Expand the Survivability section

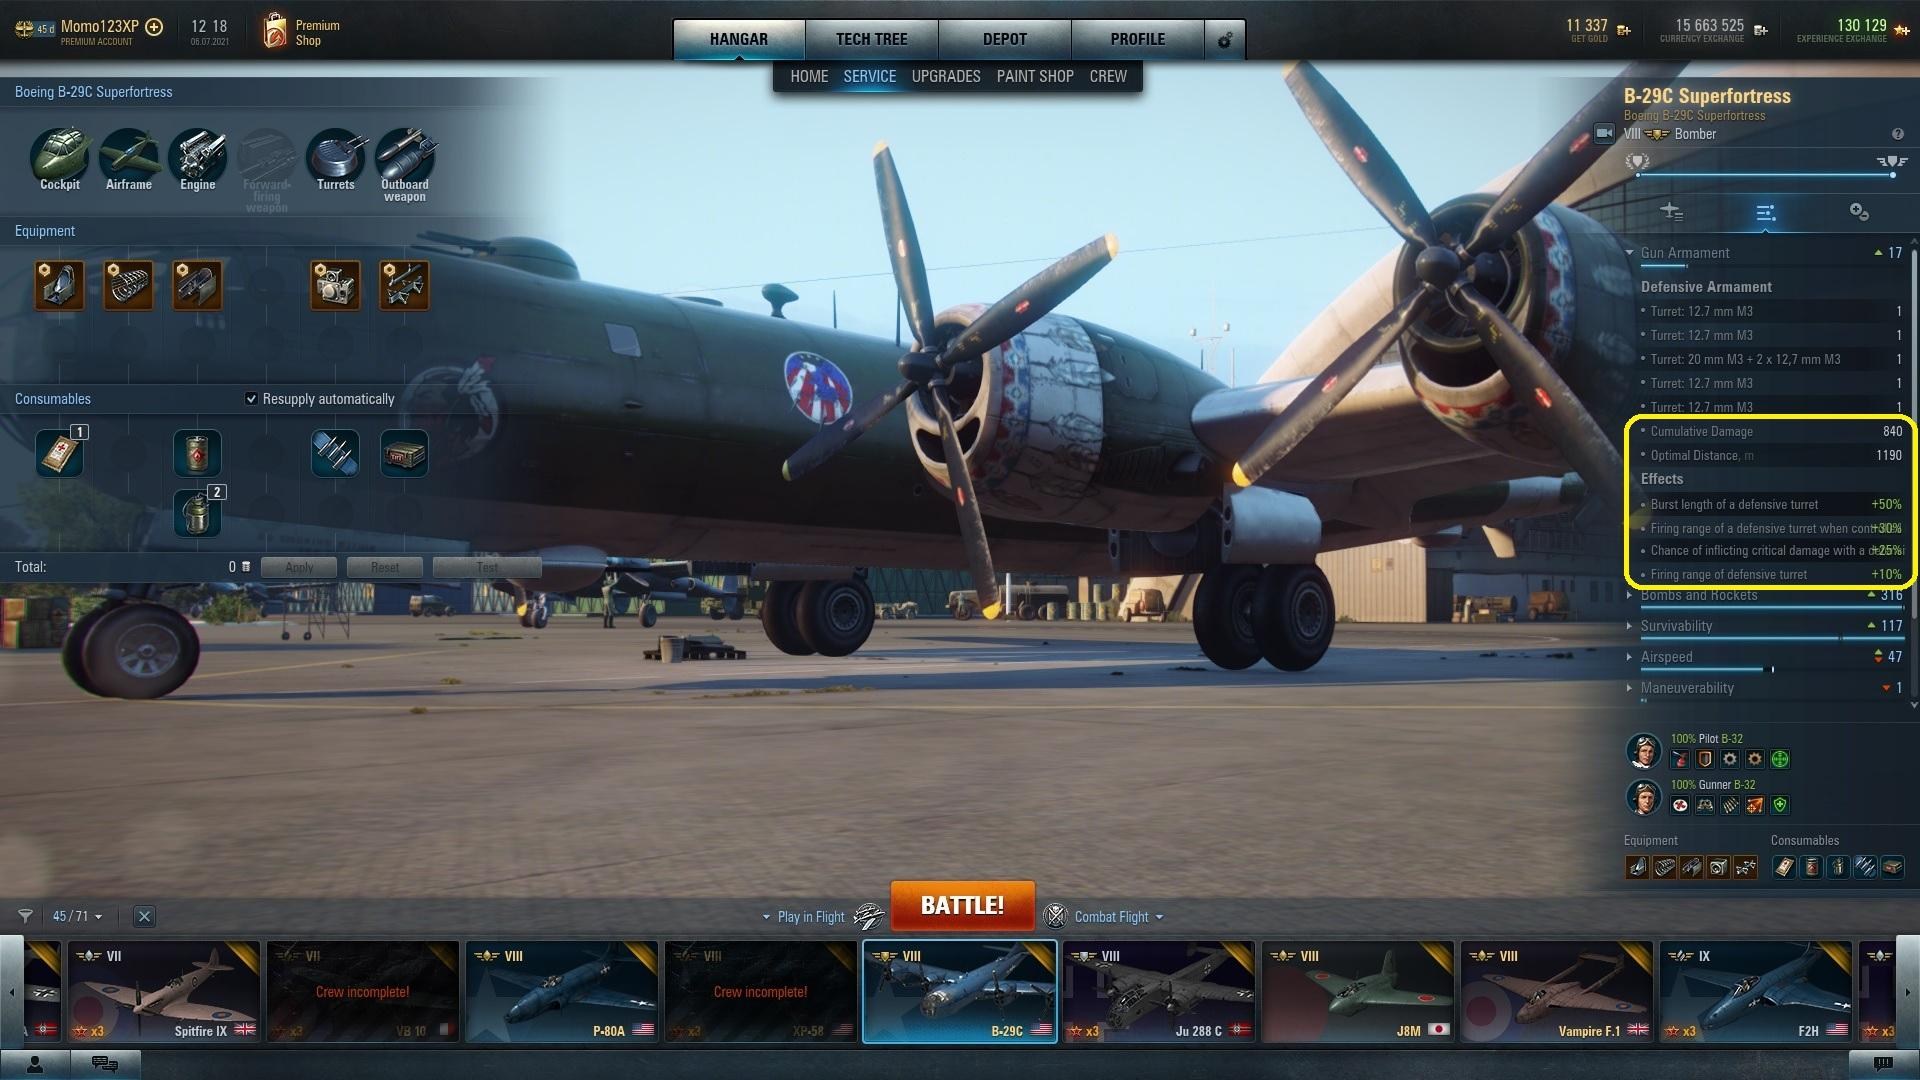tap(1676, 626)
